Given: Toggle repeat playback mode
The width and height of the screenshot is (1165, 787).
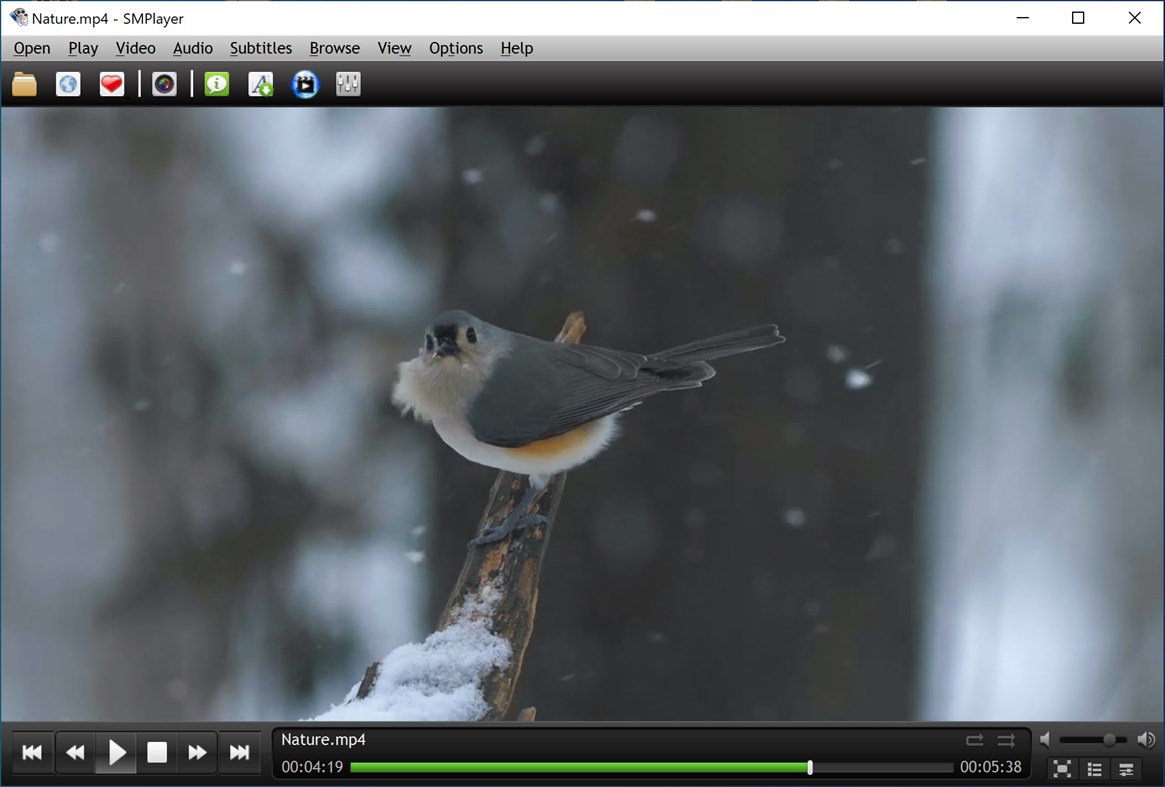Looking at the screenshot, I should pos(975,739).
